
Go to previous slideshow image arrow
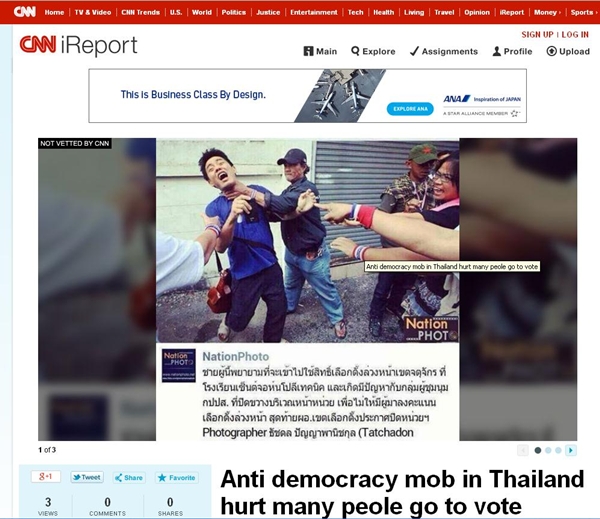coord(523,450)
